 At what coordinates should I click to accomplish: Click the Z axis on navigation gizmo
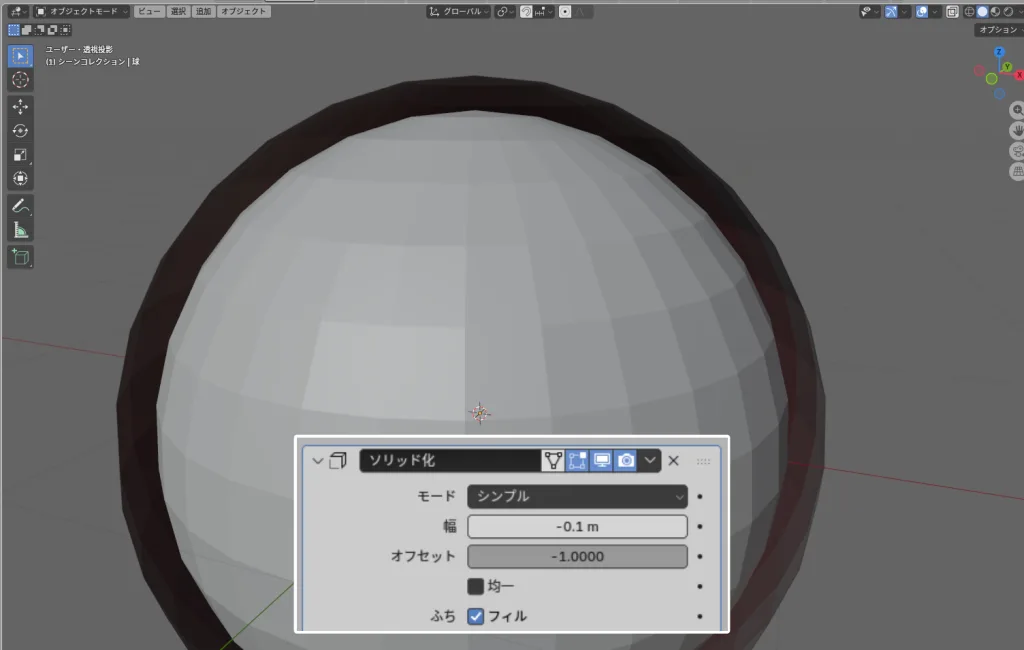(999, 52)
